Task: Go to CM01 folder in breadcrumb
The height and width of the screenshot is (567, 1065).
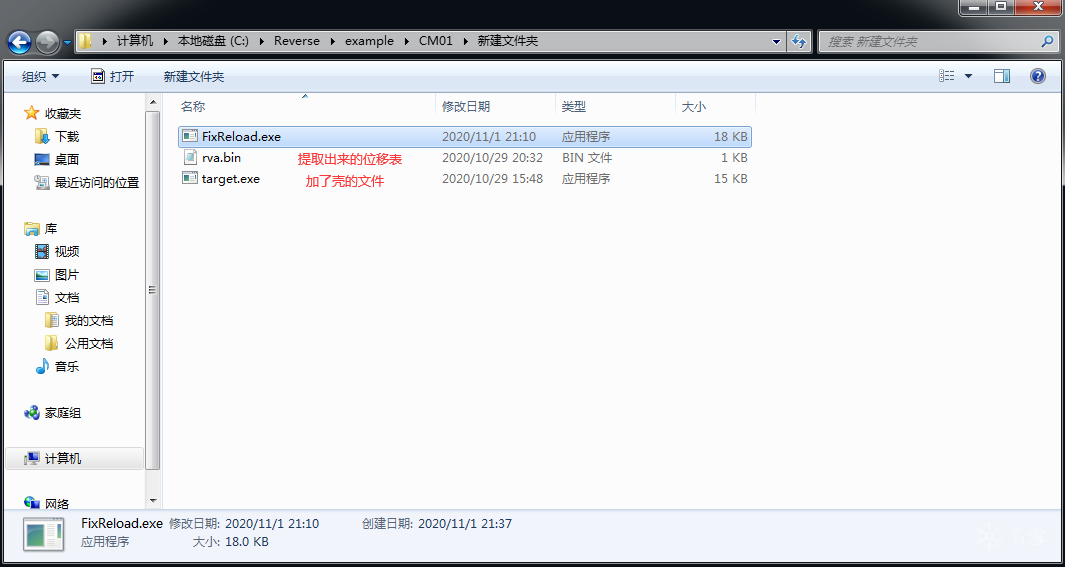Action: click(x=435, y=41)
